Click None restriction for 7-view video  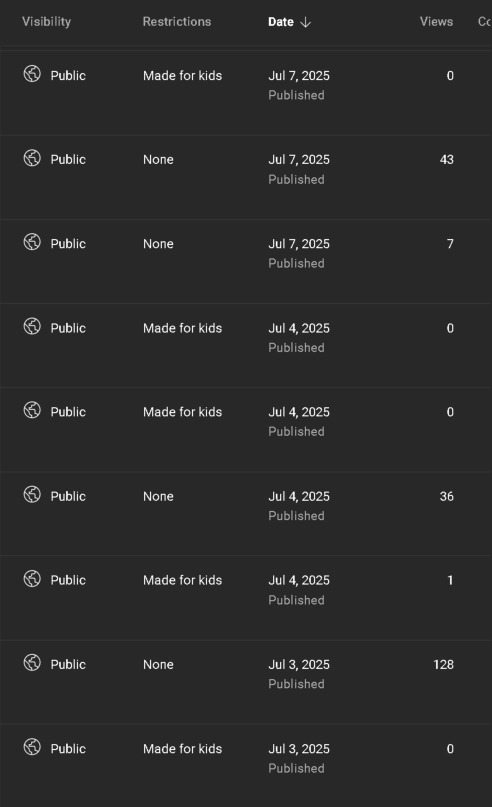pos(158,244)
